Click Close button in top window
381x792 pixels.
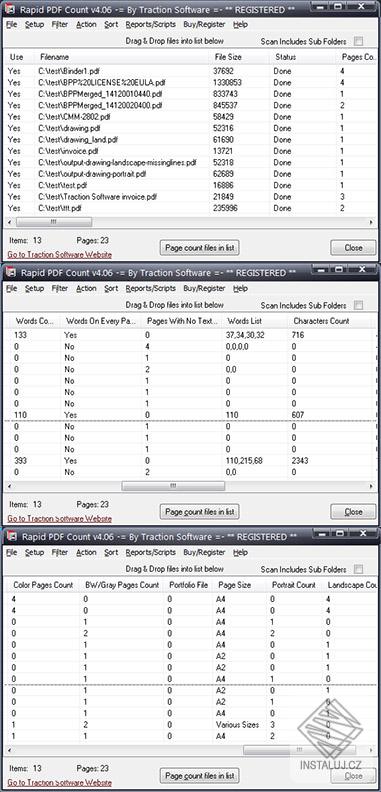coord(353,248)
